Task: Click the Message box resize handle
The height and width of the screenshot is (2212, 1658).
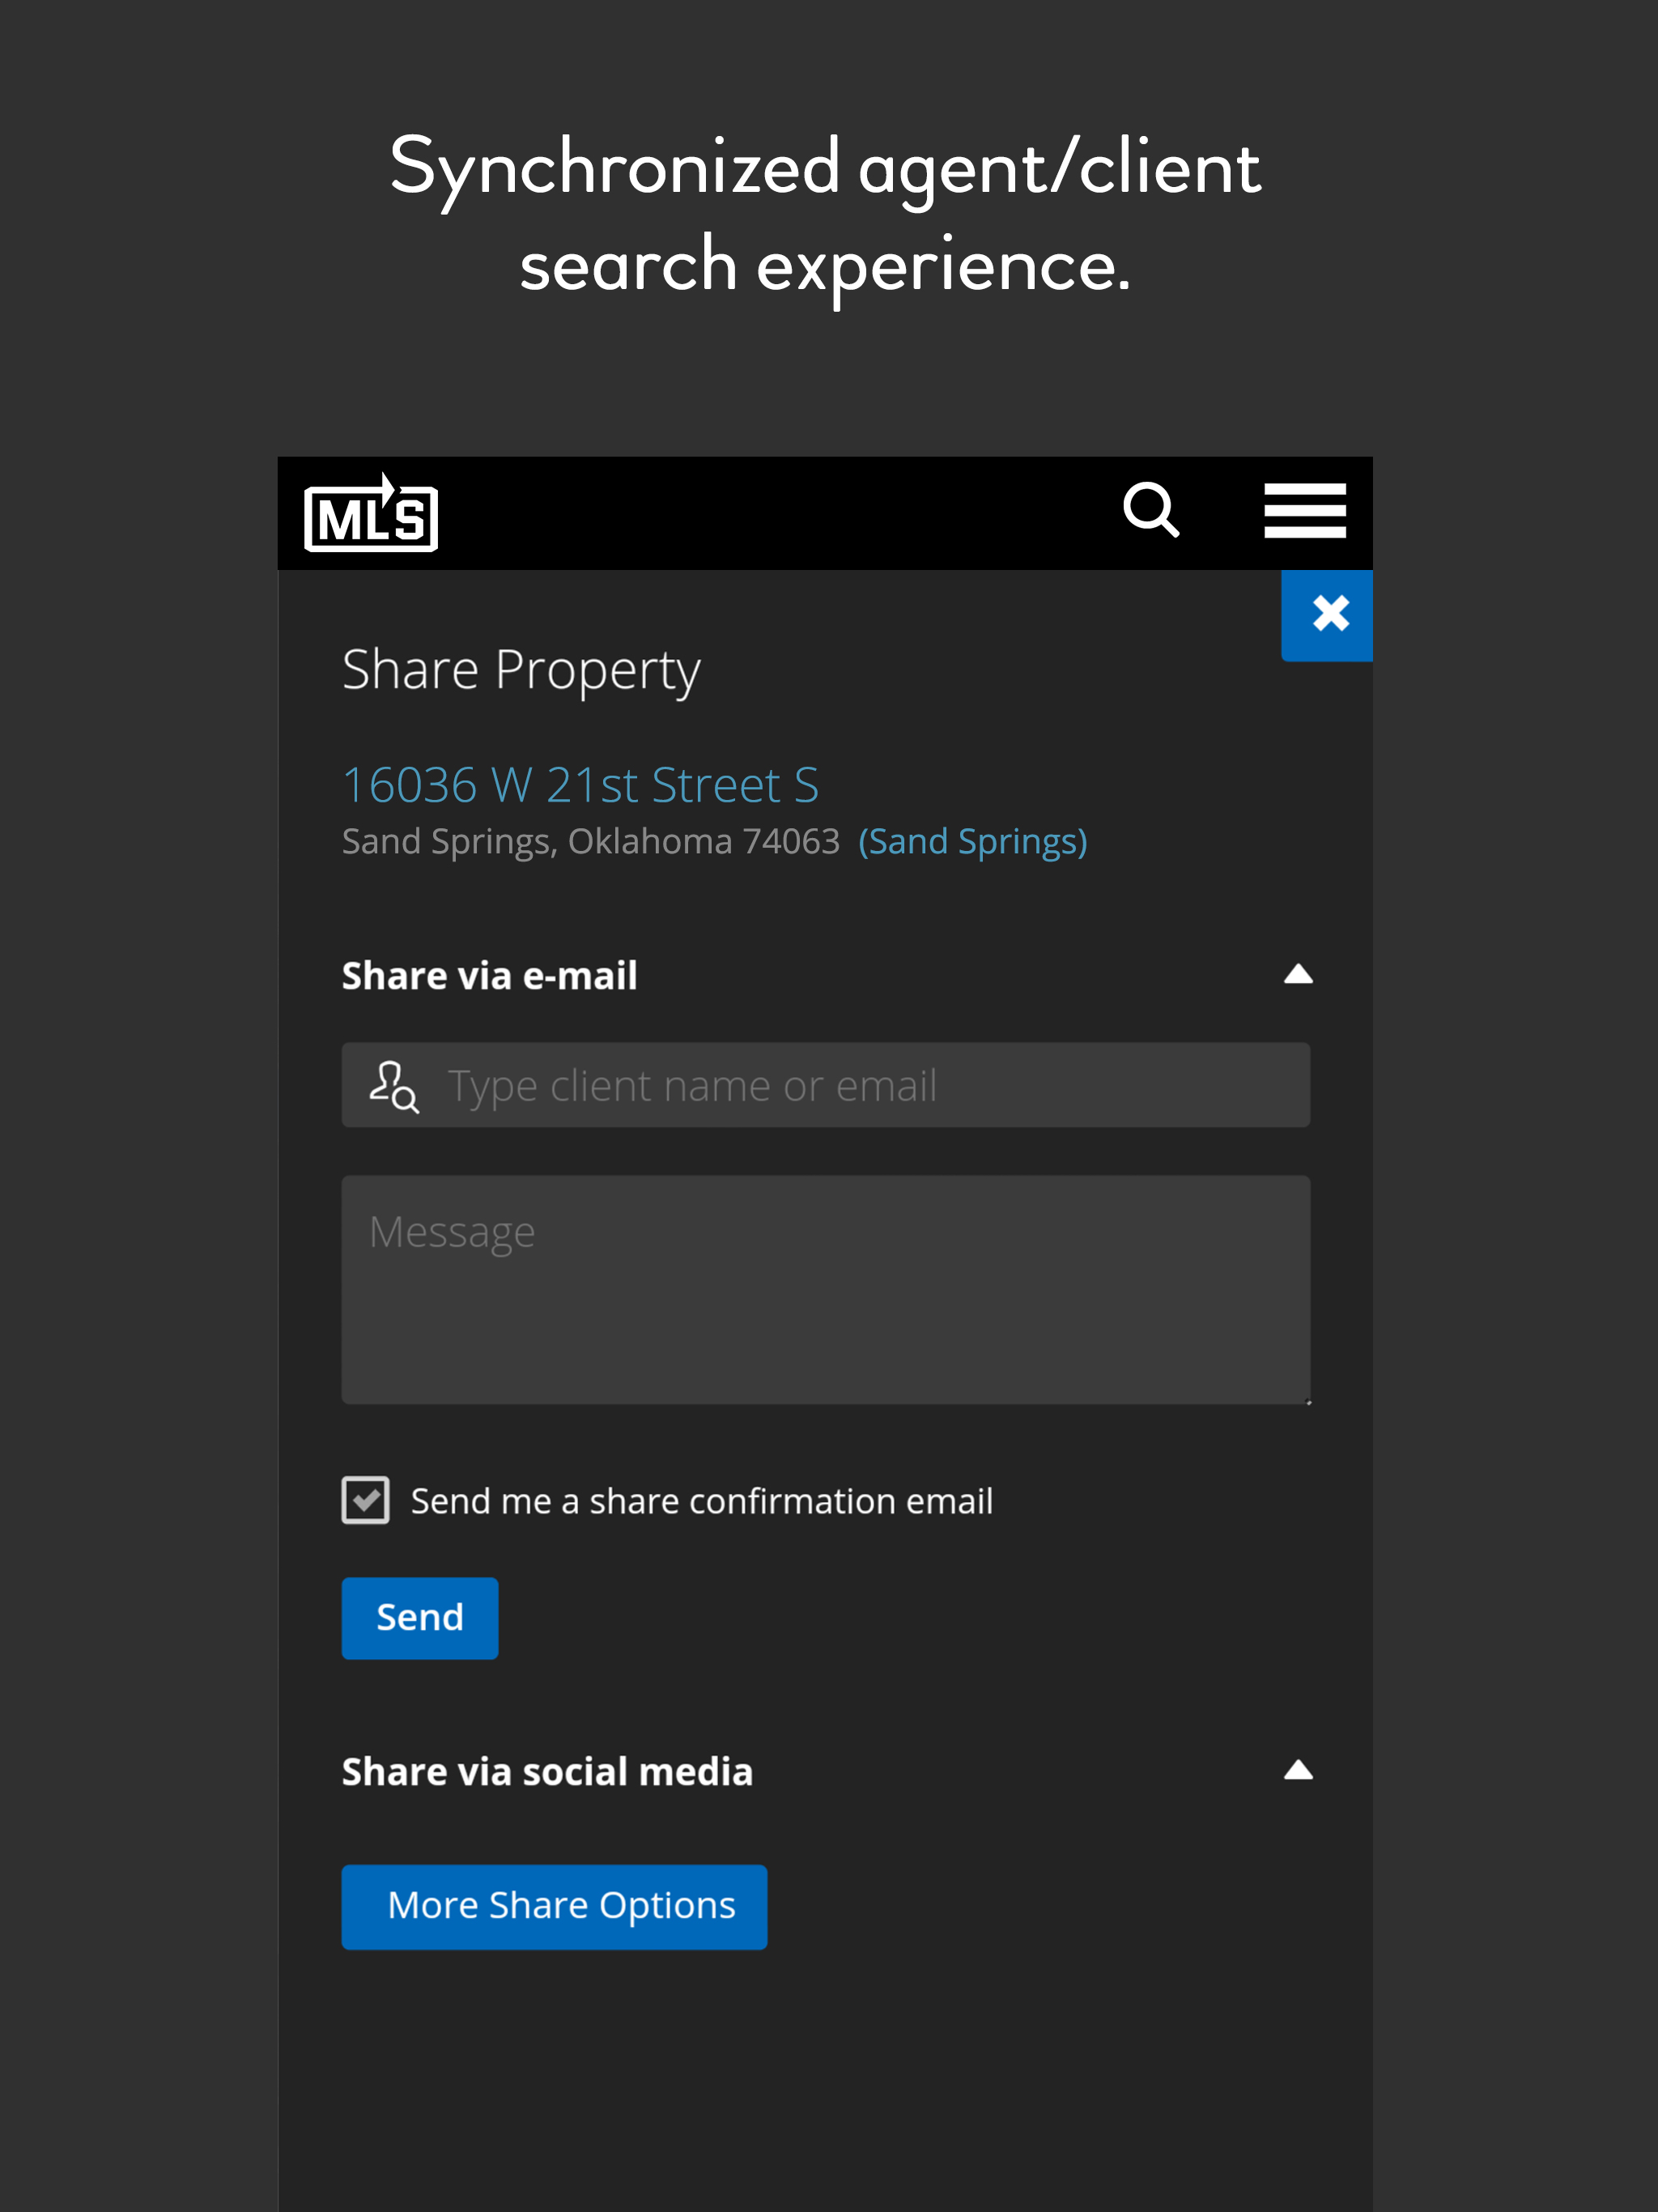Action: coord(1307,1401)
